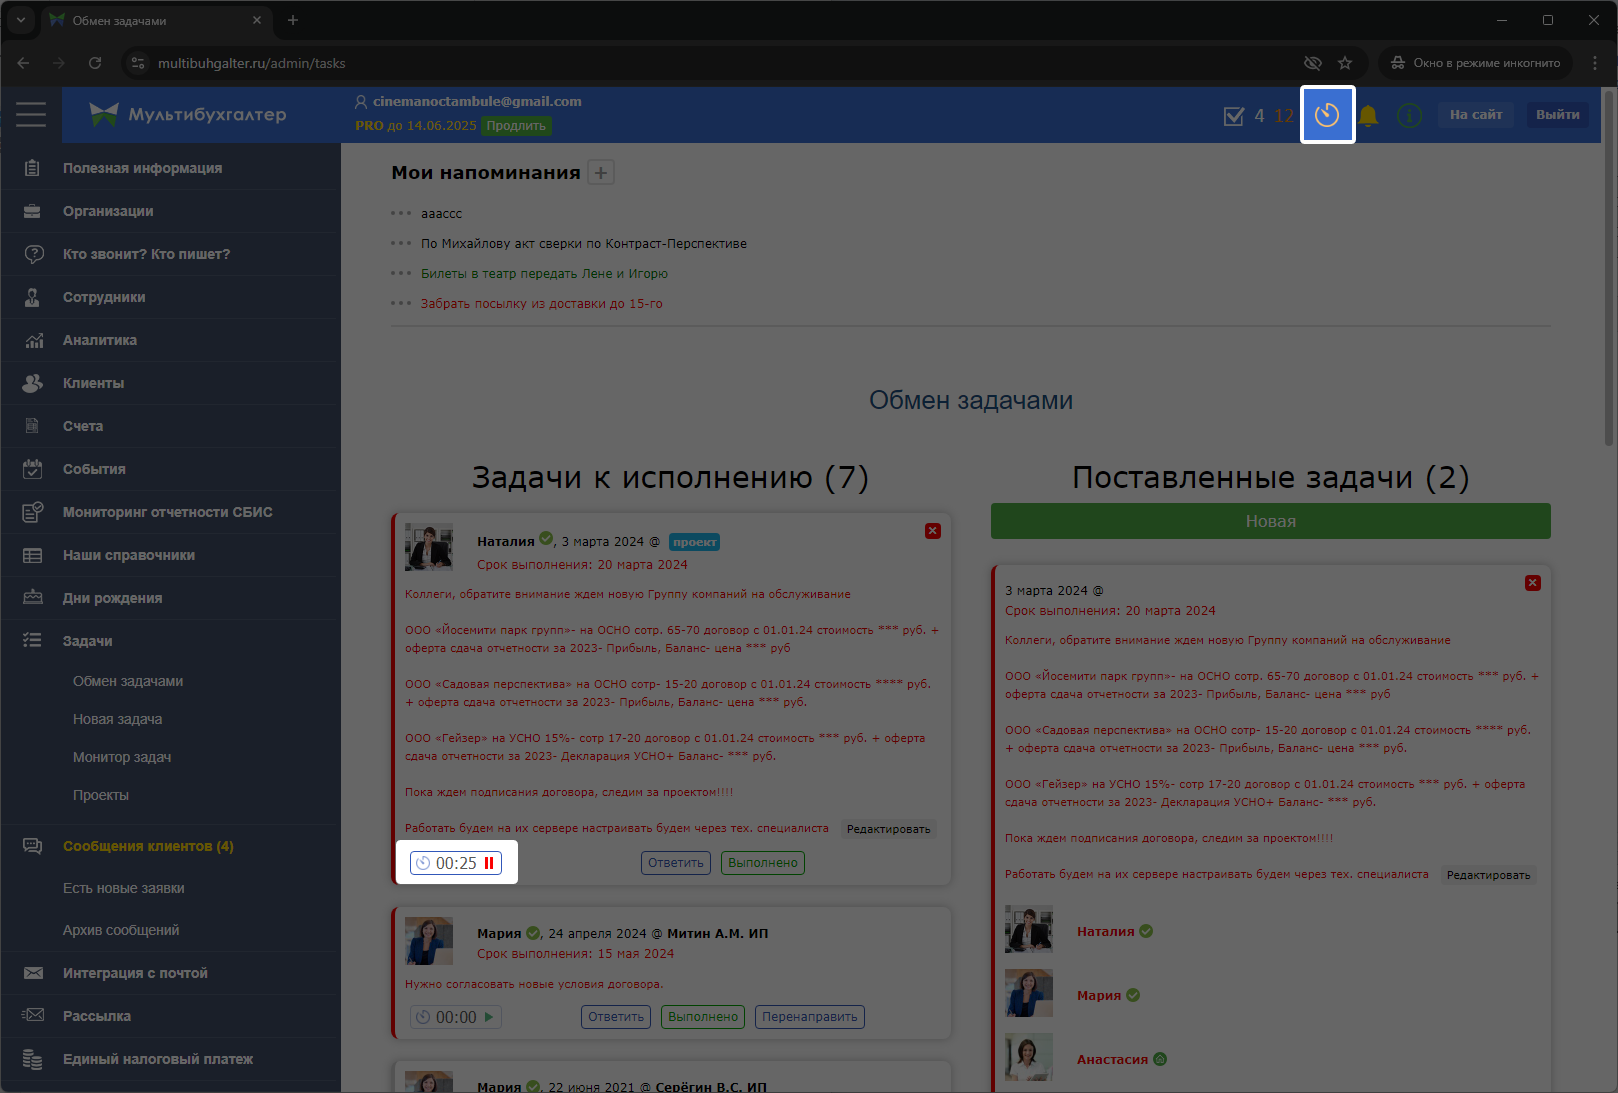Open Аналитика in the sidebar
The width and height of the screenshot is (1618, 1093).
100,340
